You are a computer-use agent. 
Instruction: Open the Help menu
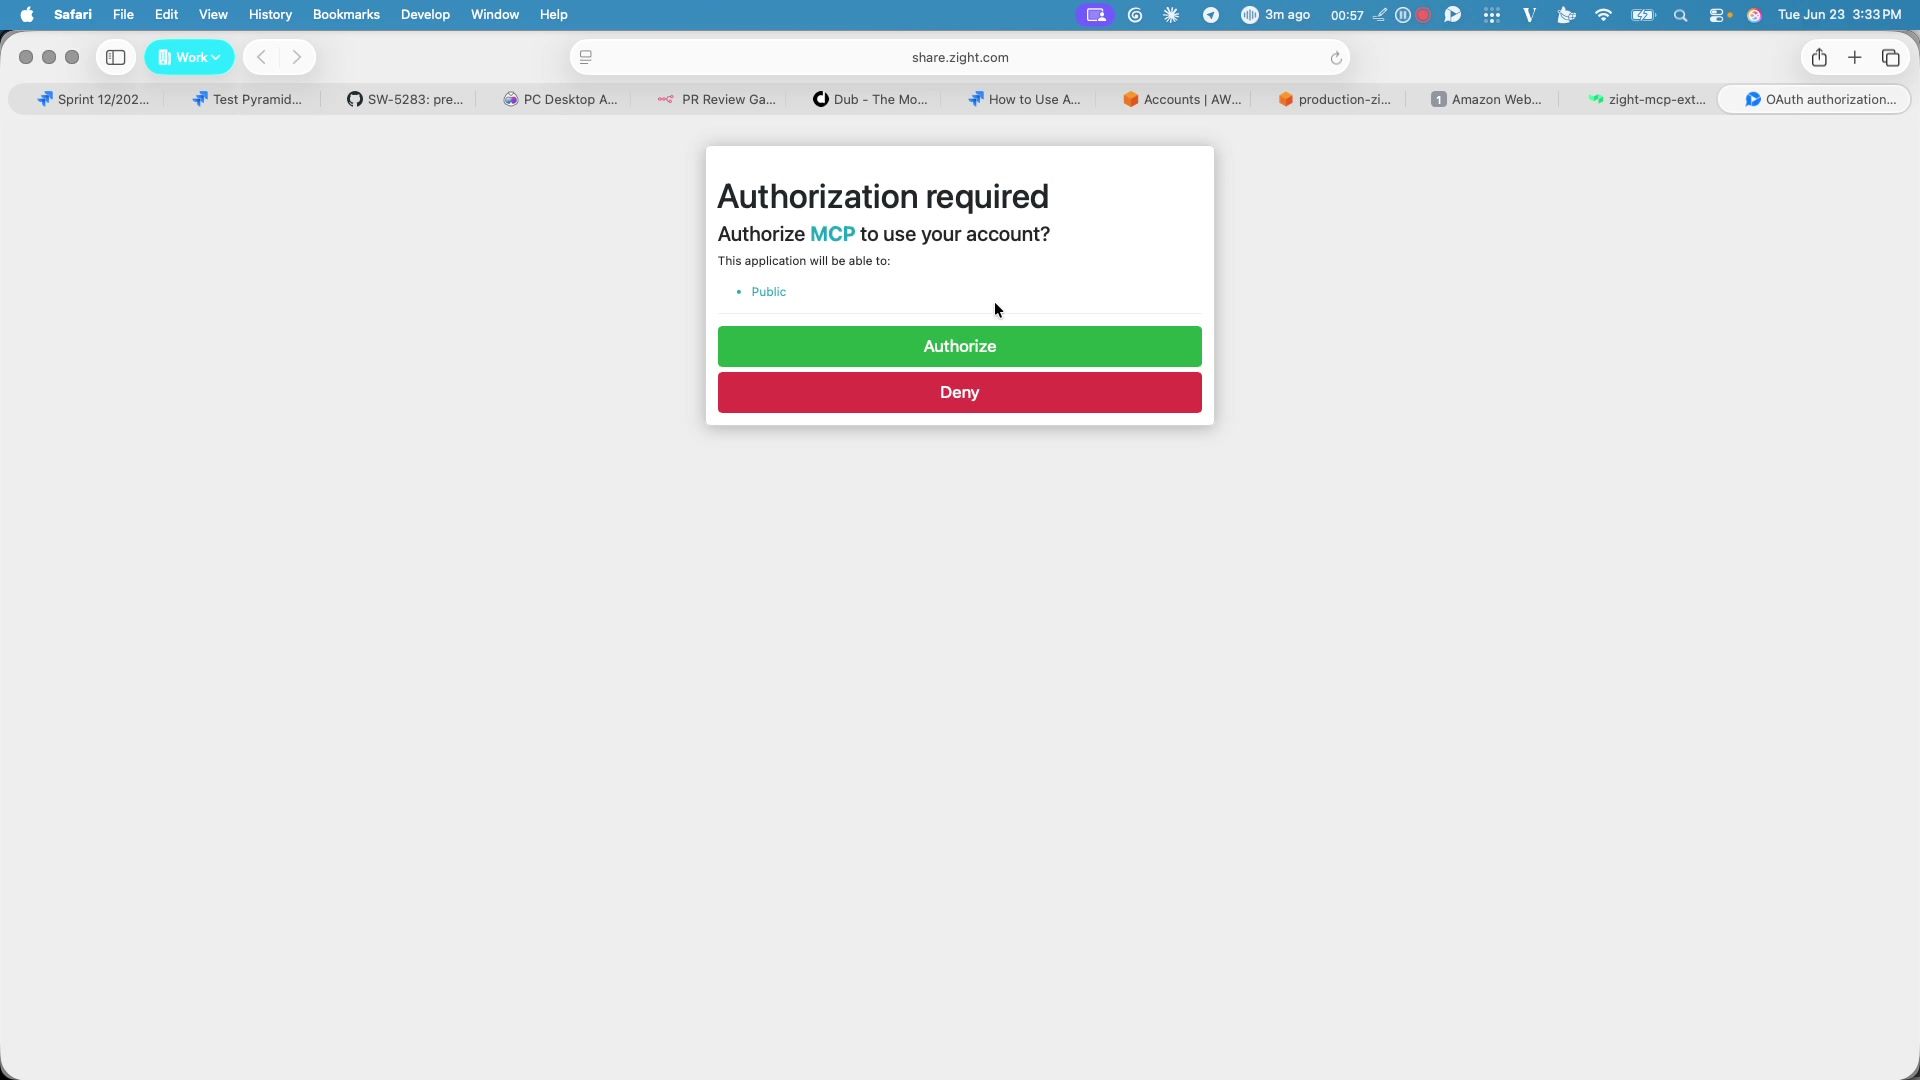(x=553, y=15)
